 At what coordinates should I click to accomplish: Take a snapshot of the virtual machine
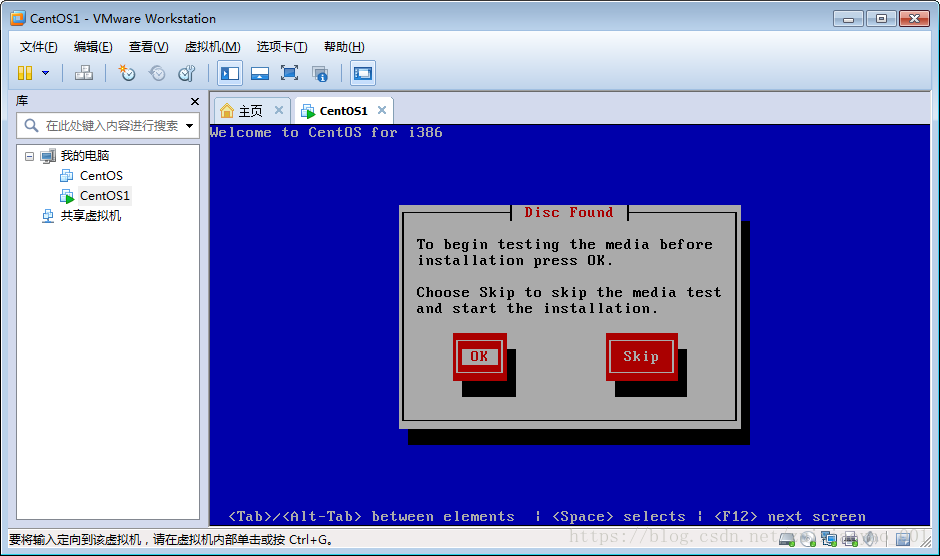[x=126, y=73]
